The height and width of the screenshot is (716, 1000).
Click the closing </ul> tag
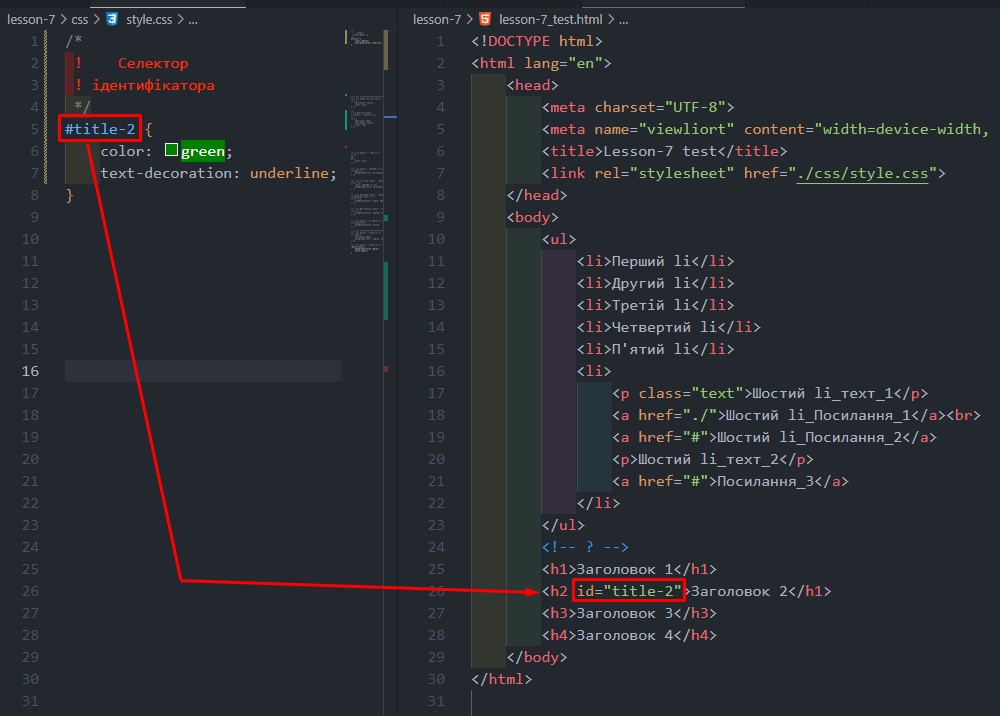click(563, 525)
